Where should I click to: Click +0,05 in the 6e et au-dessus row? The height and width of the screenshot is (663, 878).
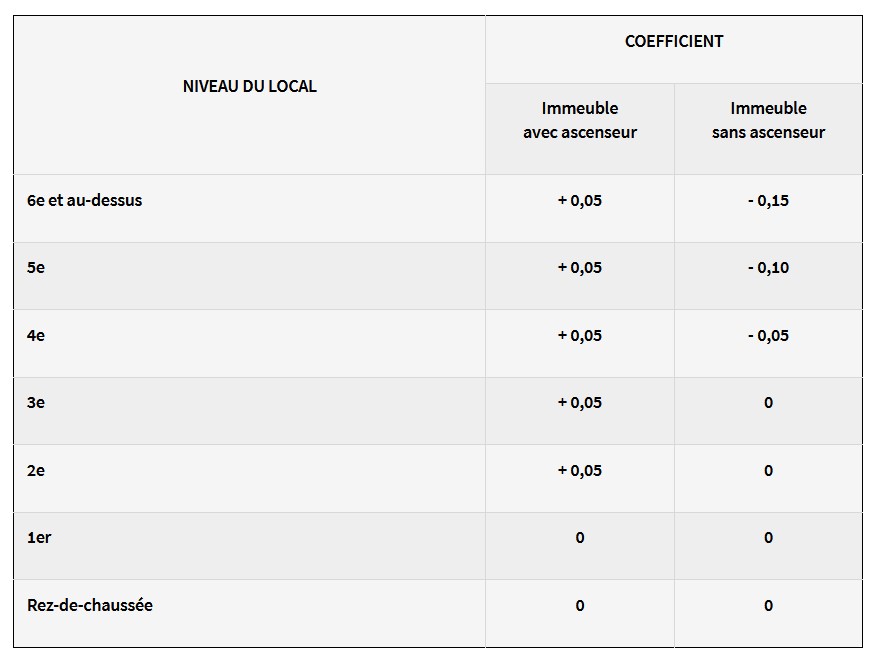tap(580, 200)
